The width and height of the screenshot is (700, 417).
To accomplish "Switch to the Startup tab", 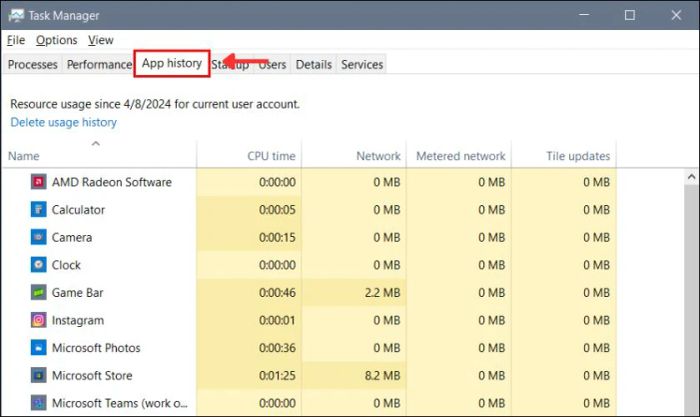I will tap(230, 64).
